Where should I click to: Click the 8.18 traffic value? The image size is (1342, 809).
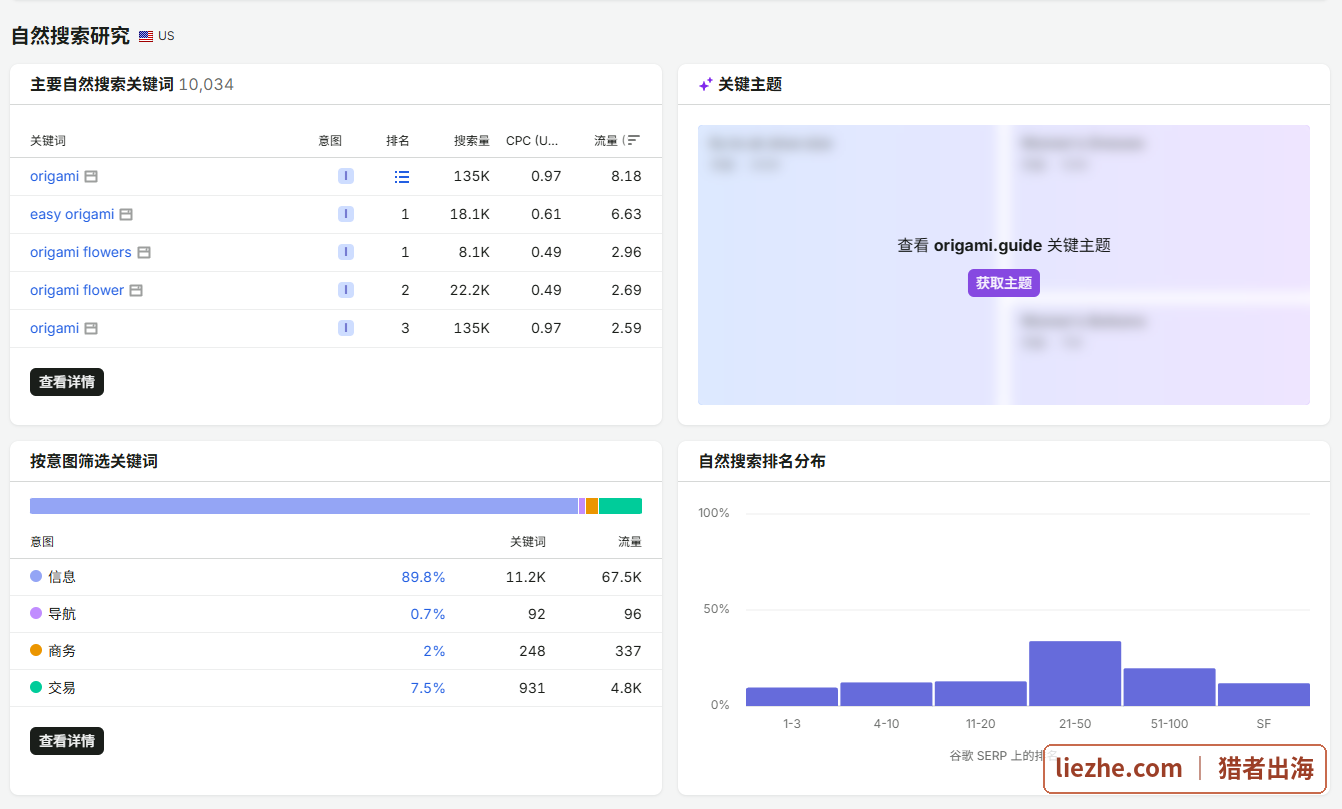(x=627, y=176)
